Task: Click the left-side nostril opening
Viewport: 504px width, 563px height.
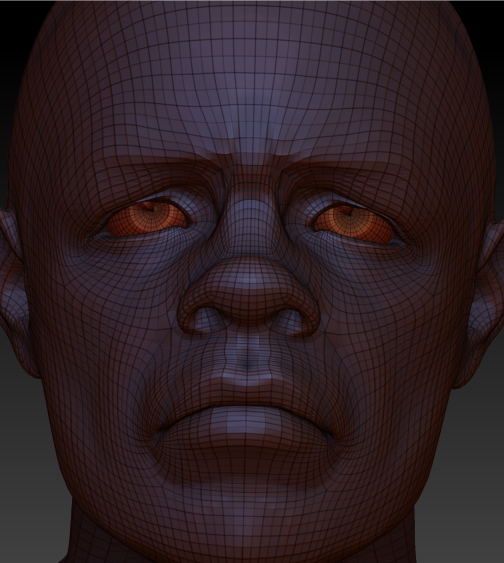Action: (205, 318)
